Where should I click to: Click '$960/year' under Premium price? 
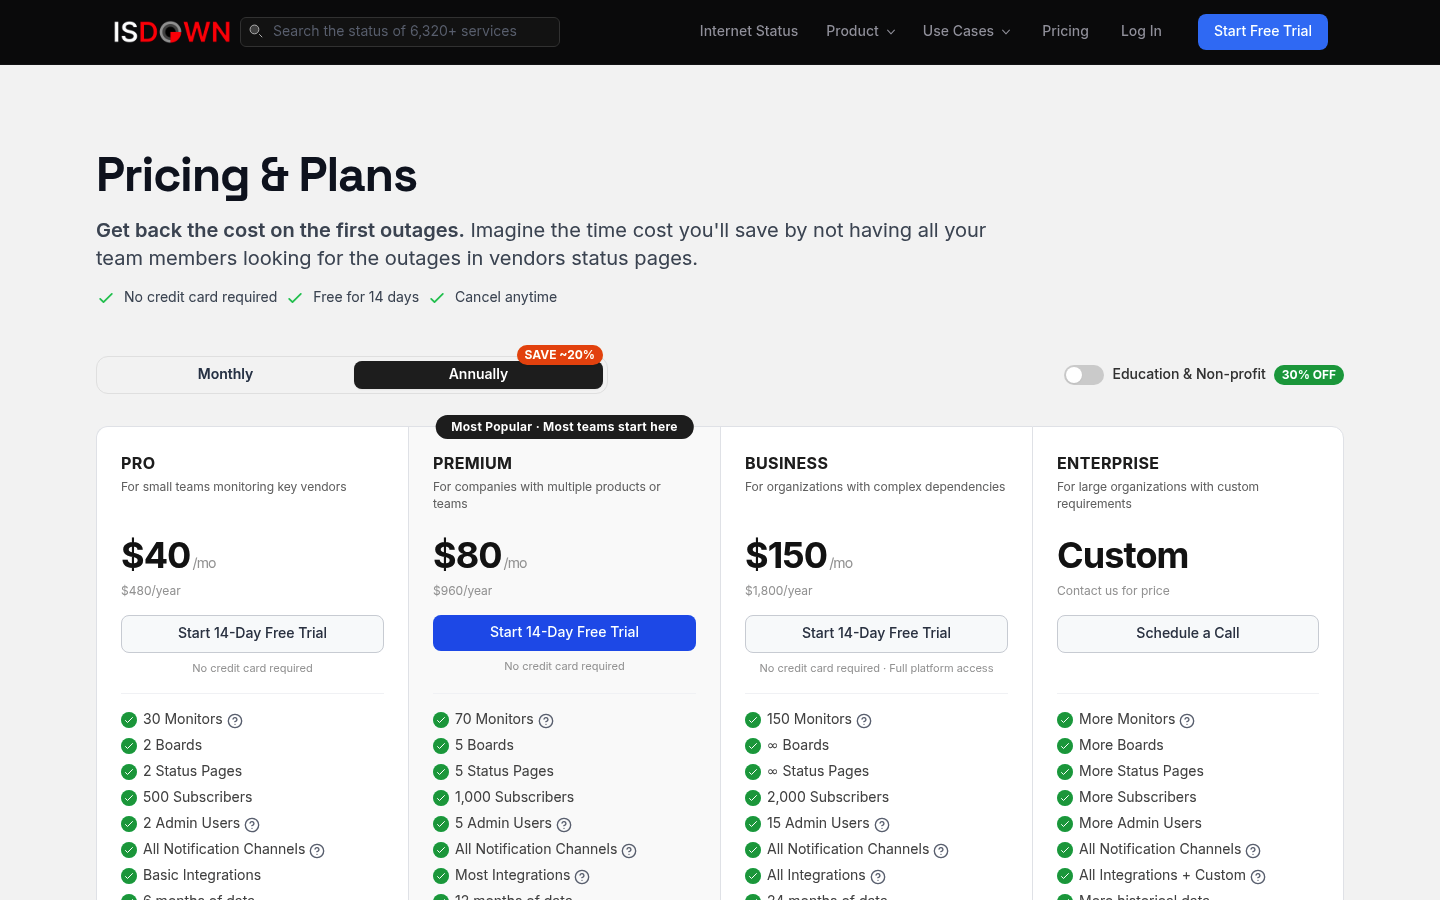[x=463, y=591]
